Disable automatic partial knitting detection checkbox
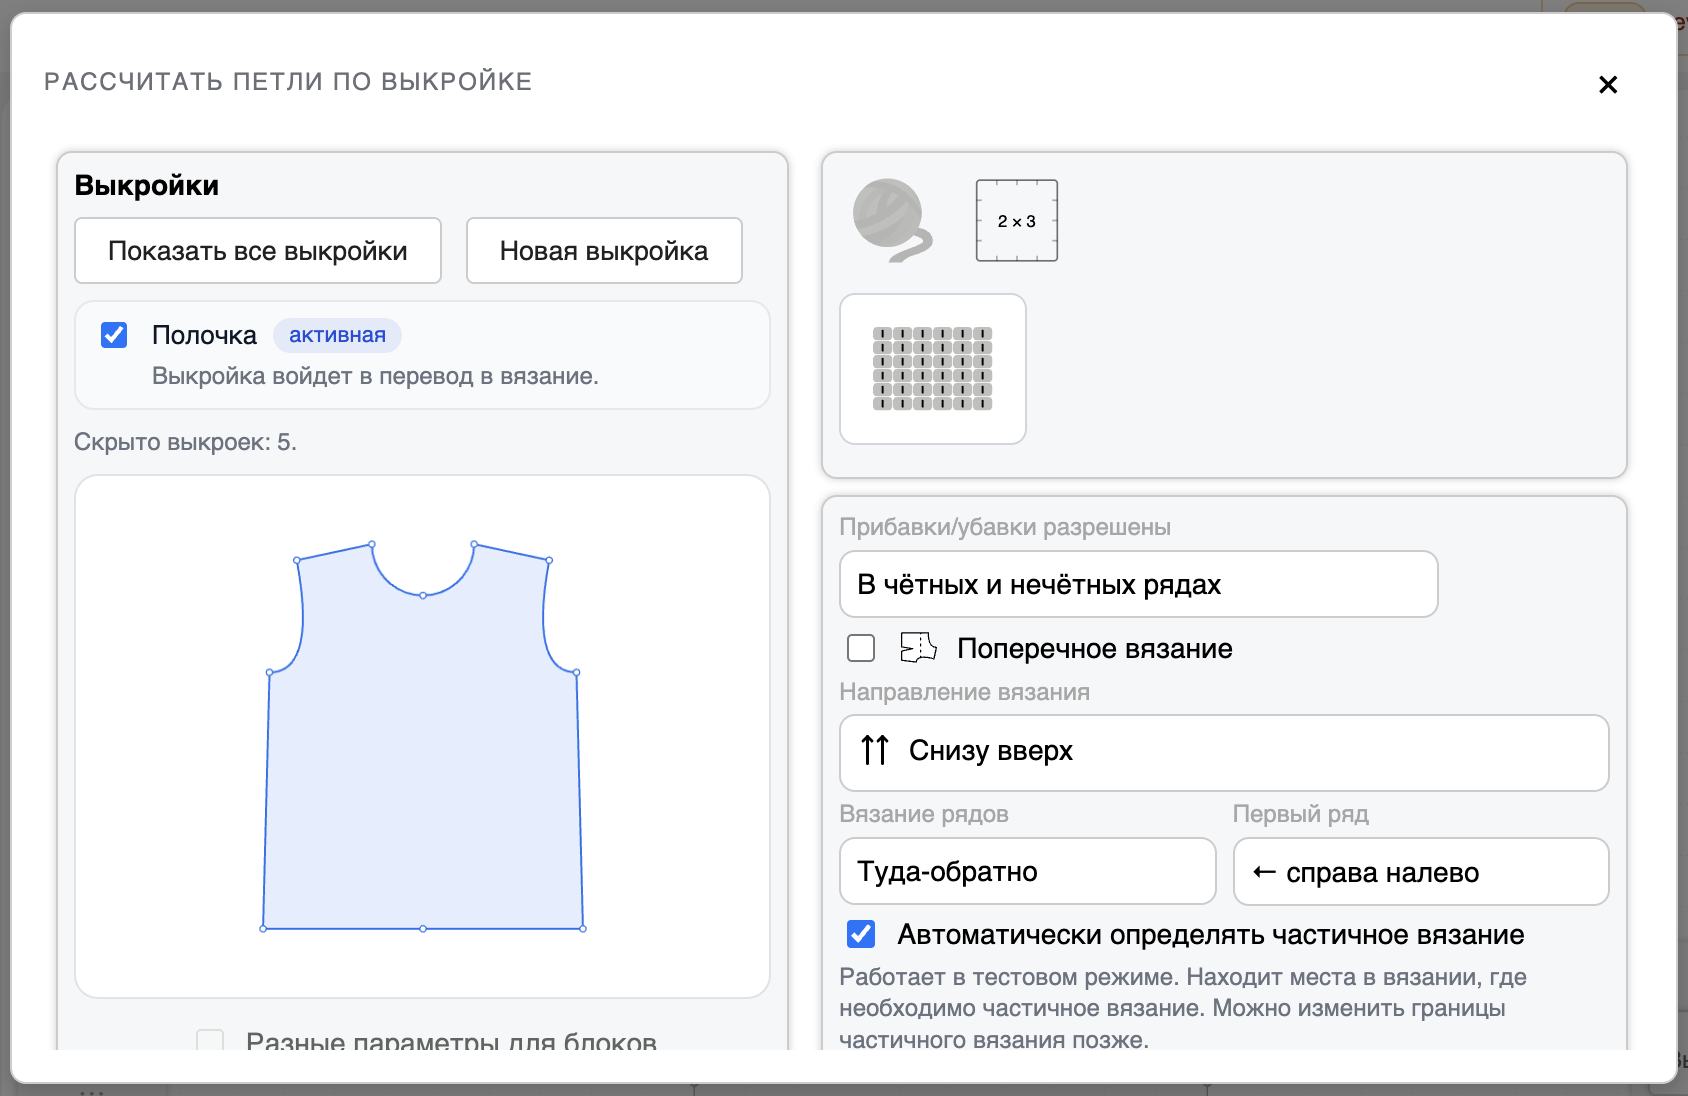1688x1096 pixels. 861,934
